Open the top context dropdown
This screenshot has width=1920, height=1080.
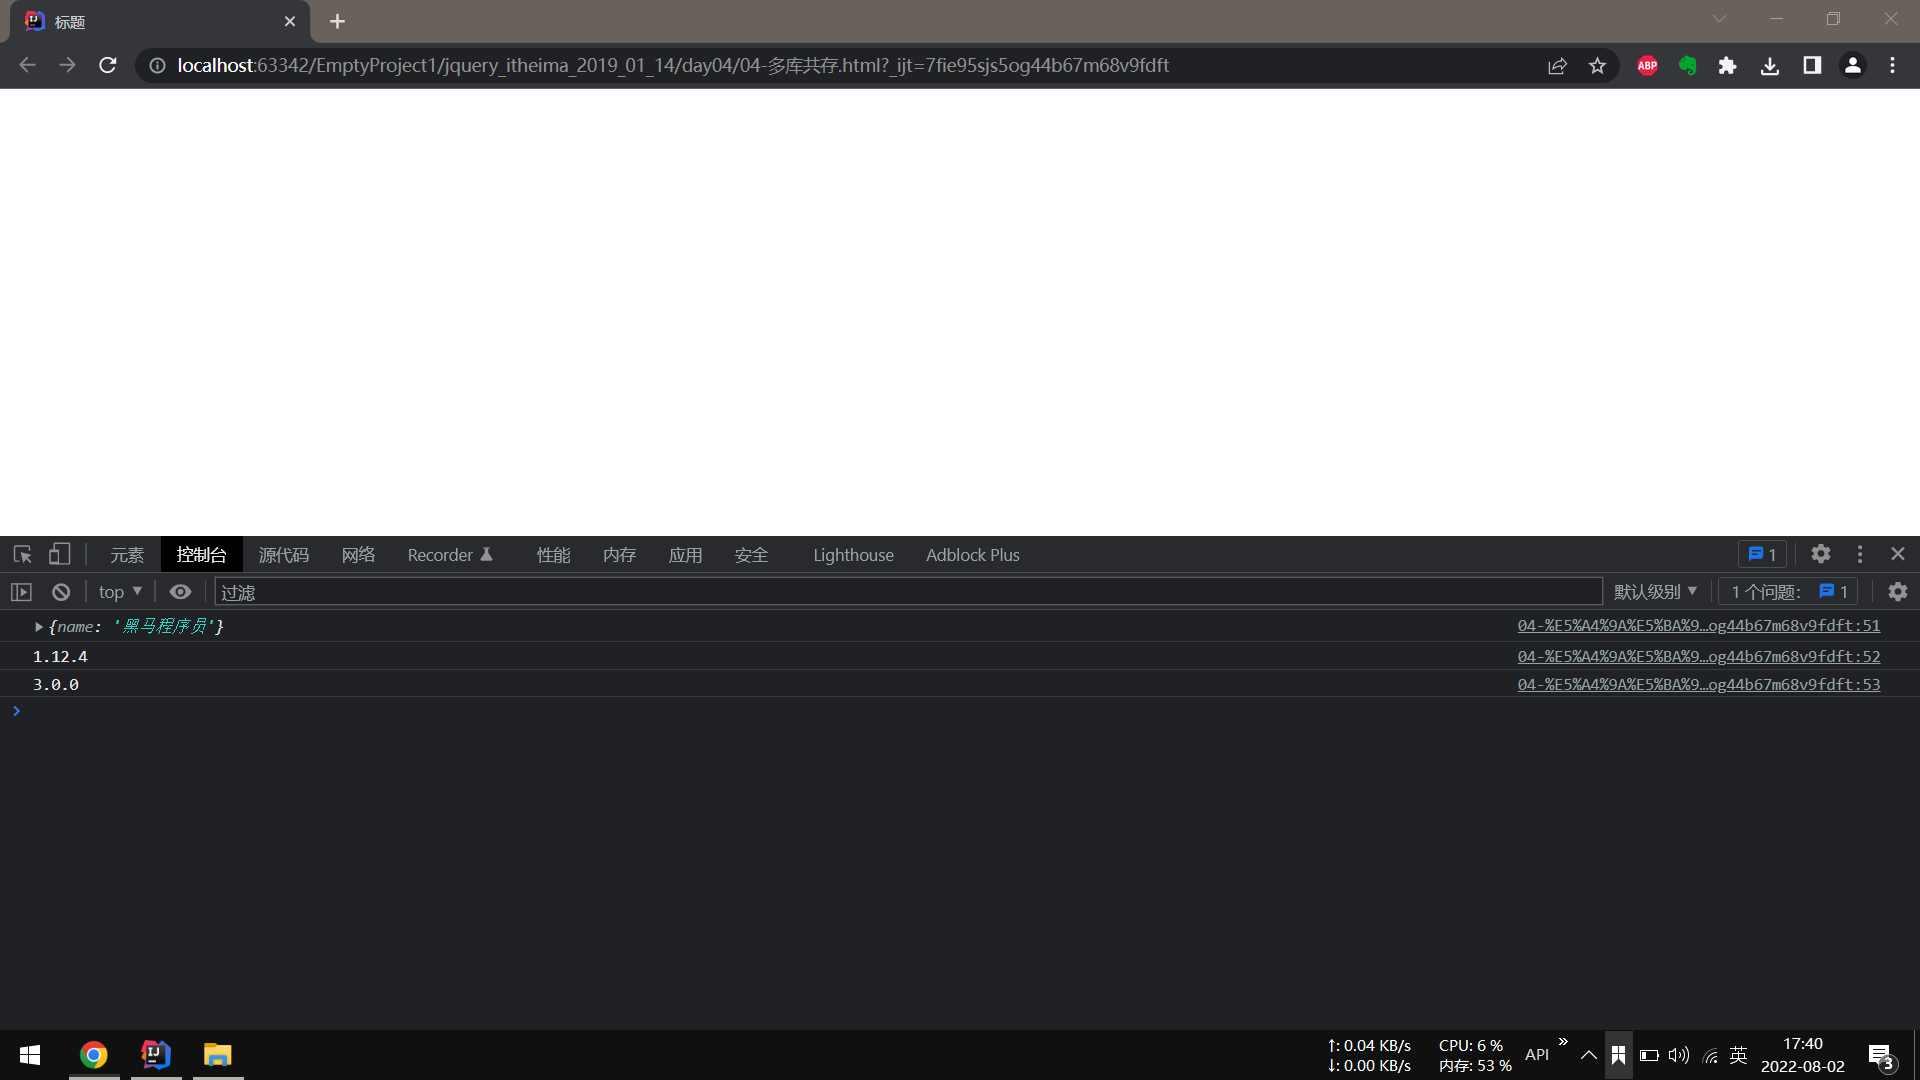pyautogui.click(x=120, y=592)
